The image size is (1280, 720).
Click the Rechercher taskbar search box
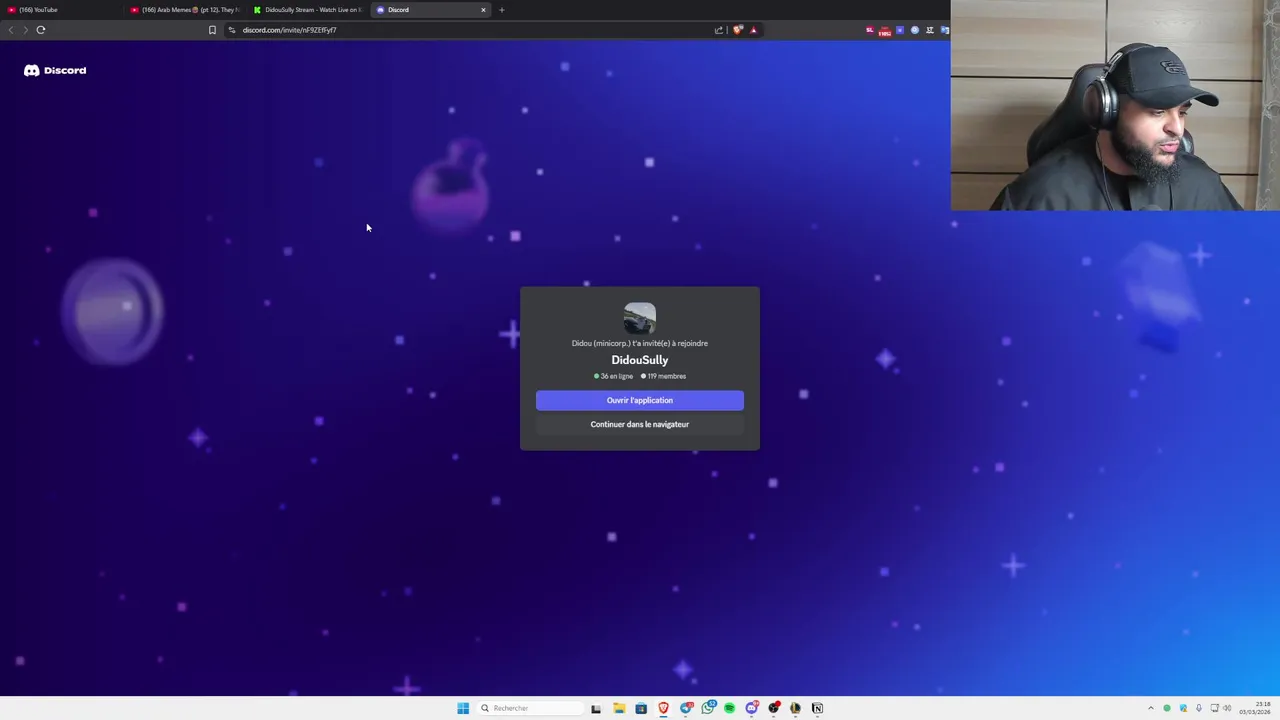529,708
